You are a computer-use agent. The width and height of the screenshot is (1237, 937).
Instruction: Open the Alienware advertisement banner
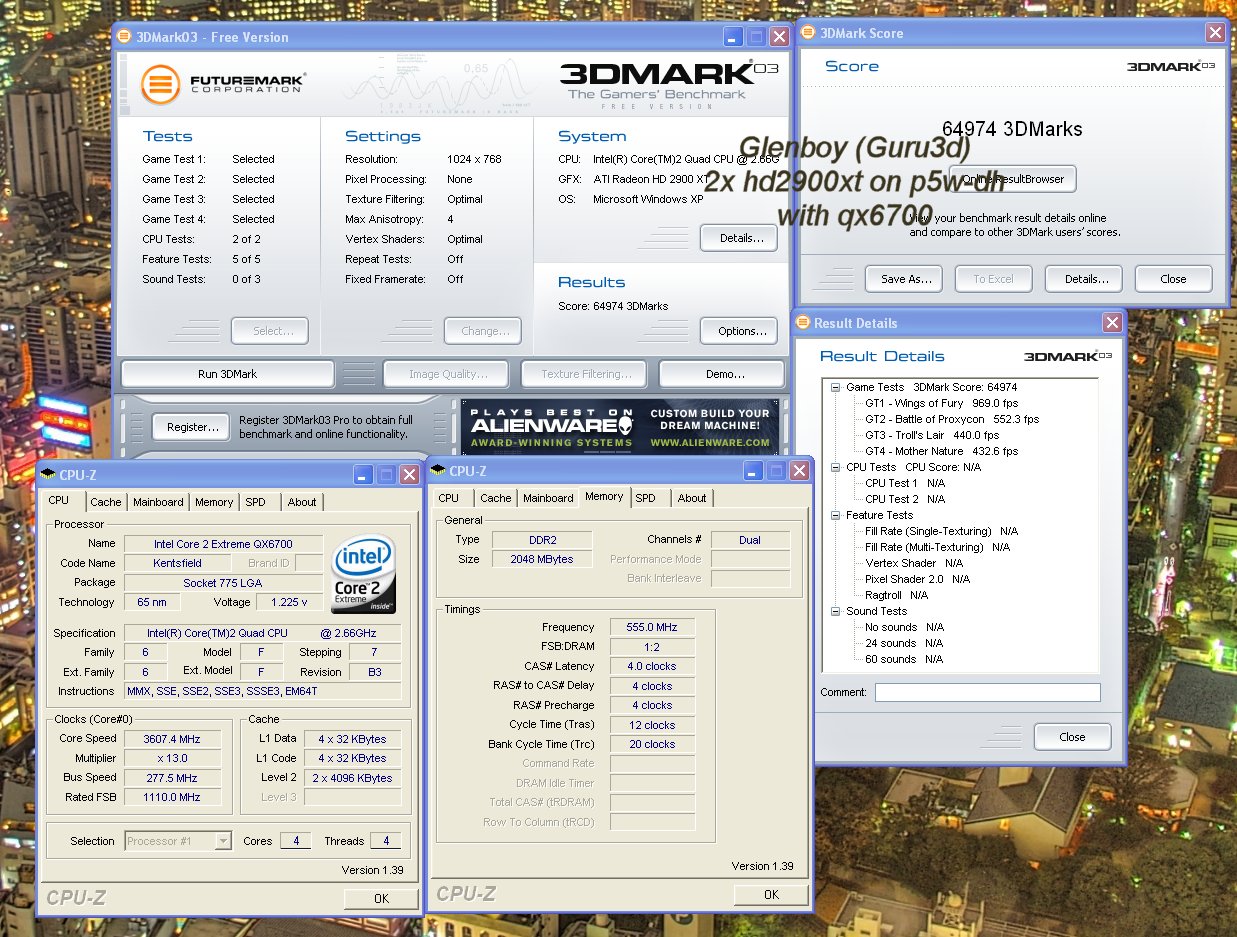[x=620, y=427]
